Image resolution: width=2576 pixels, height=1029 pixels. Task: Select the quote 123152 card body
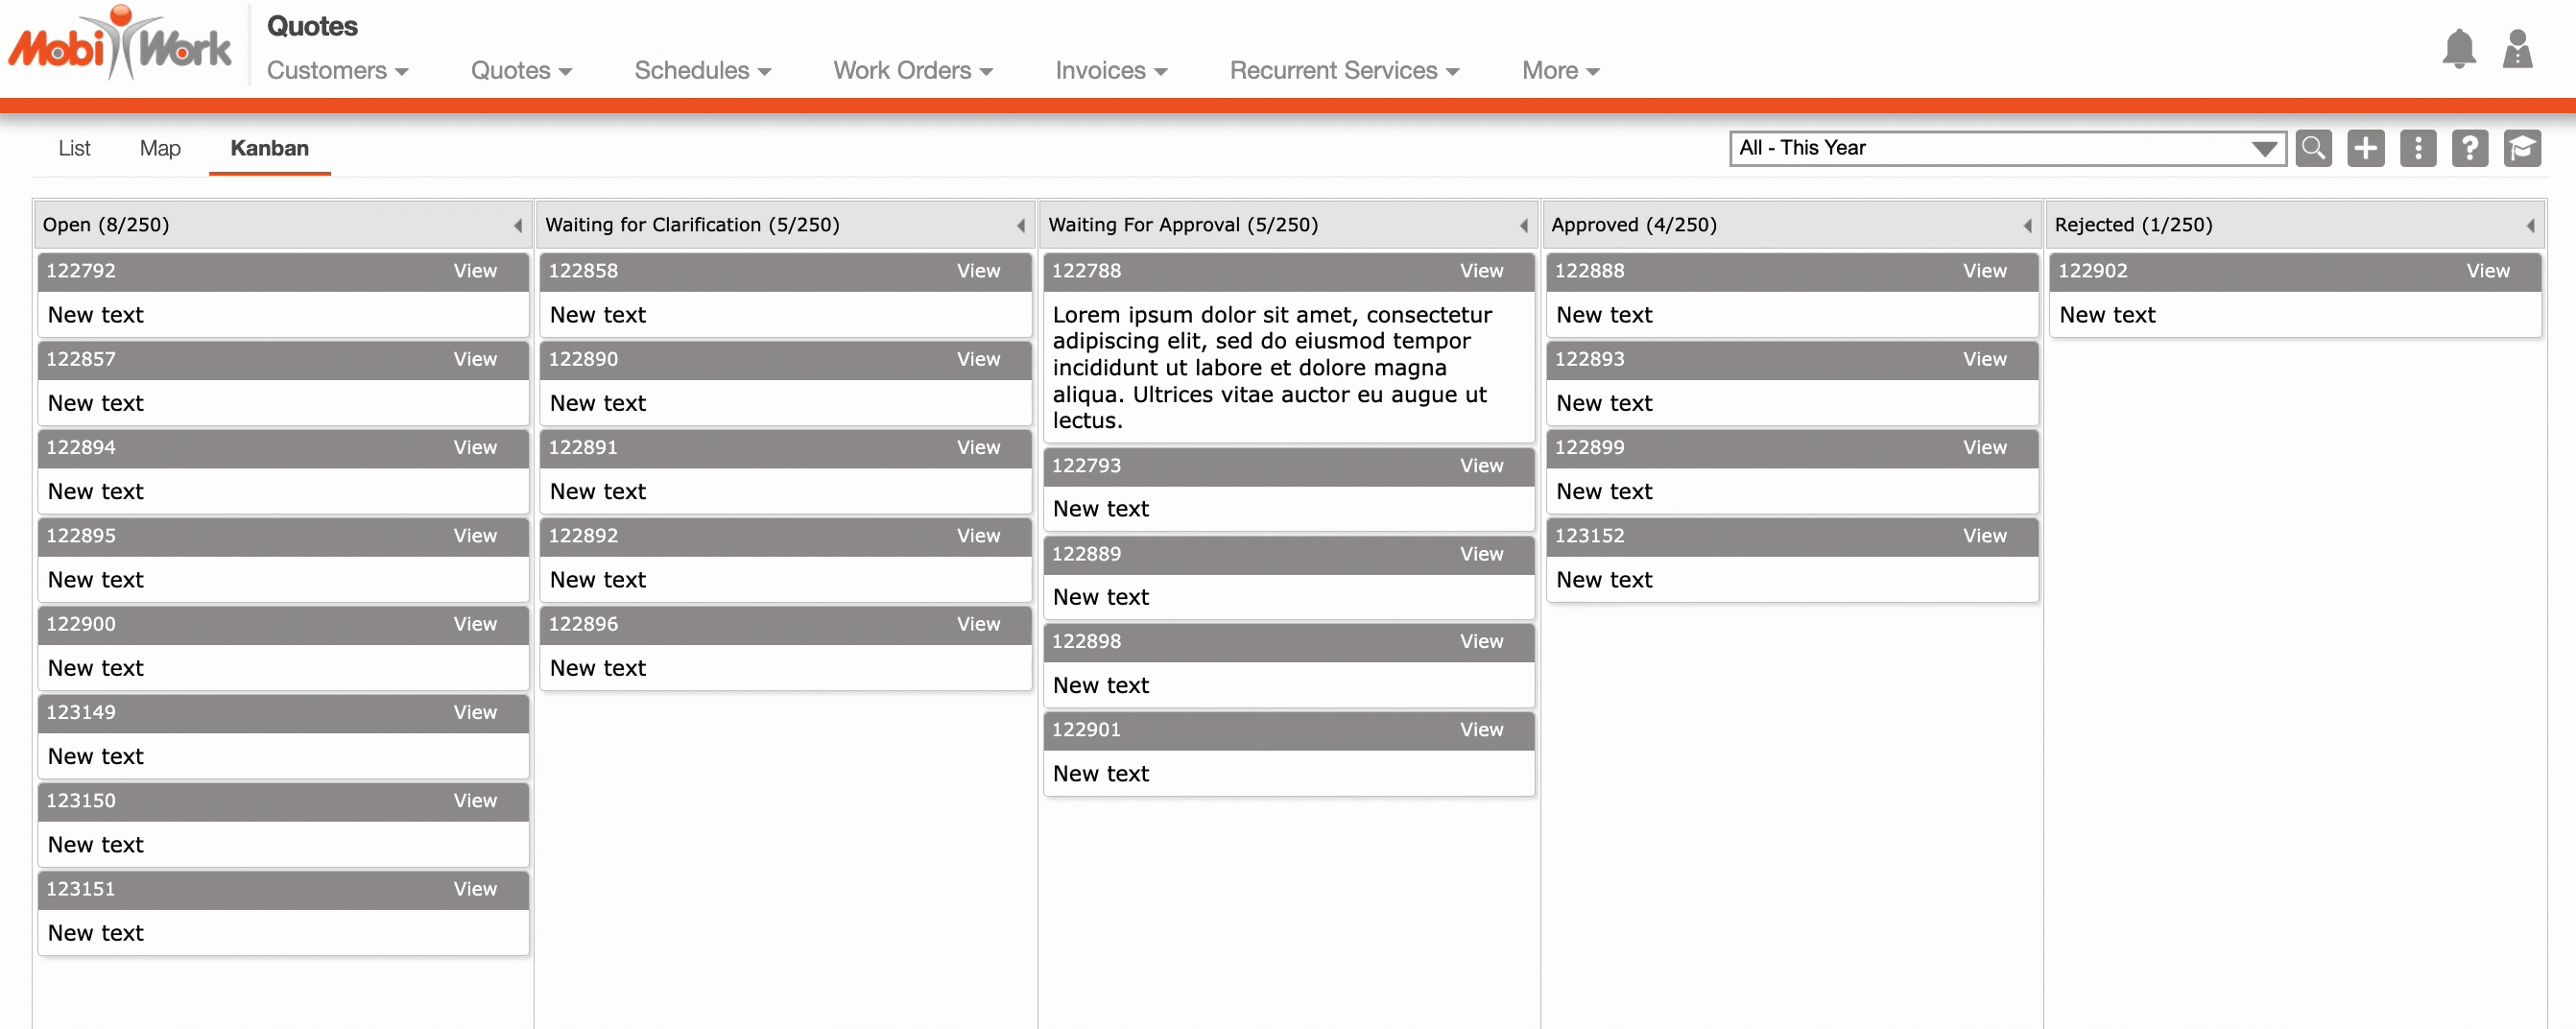coord(1790,579)
